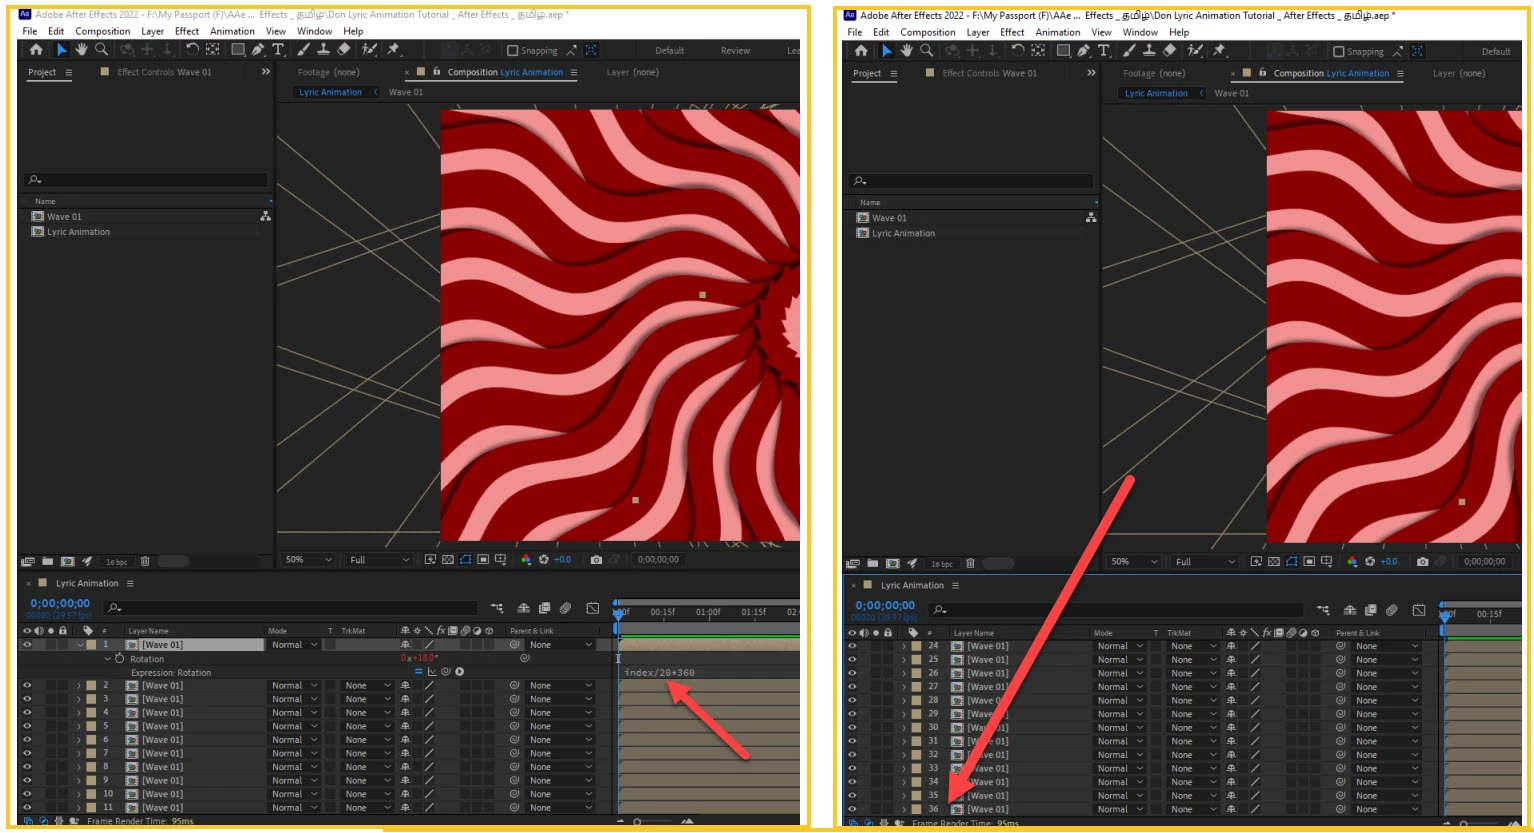
Task: Toggle transparency grid in left viewer
Action: click(x=448, y=560)
